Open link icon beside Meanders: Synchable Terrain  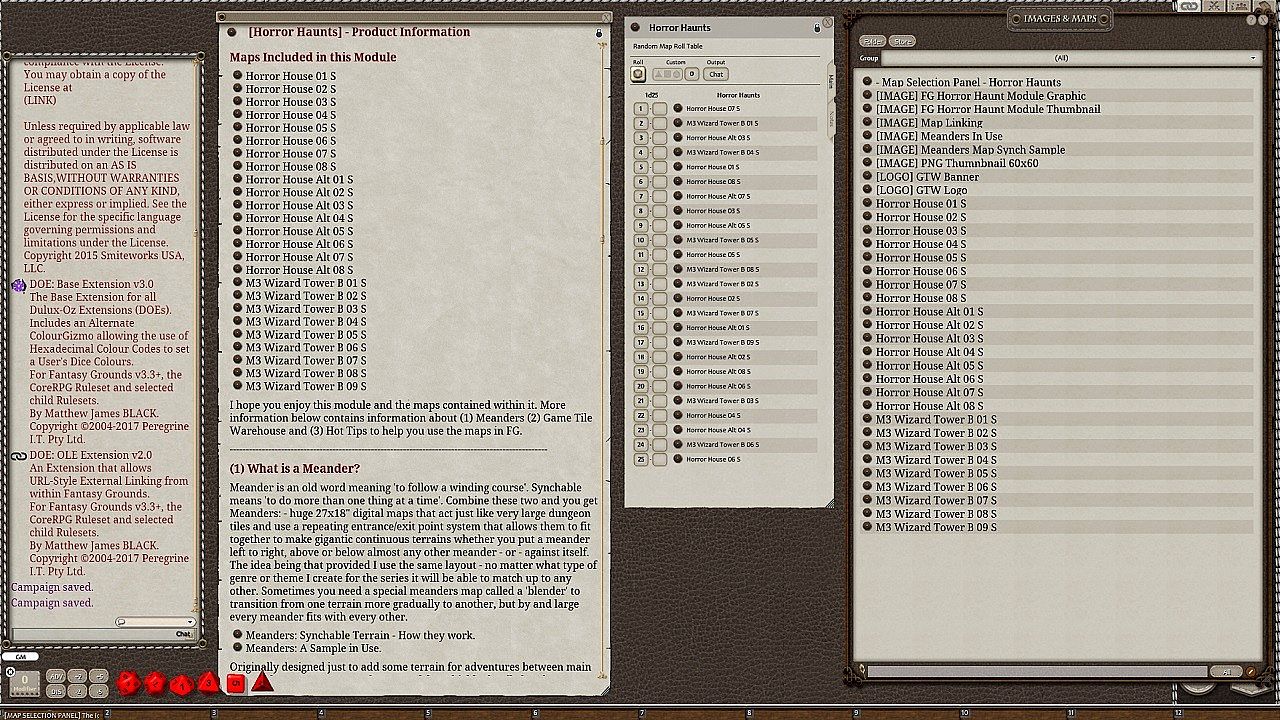click(237, 635)
